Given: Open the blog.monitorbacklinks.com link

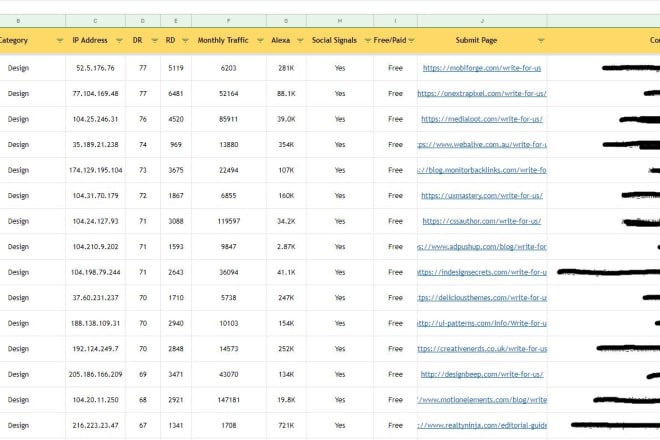Looking at the screenshot, I should click(482, 170).
